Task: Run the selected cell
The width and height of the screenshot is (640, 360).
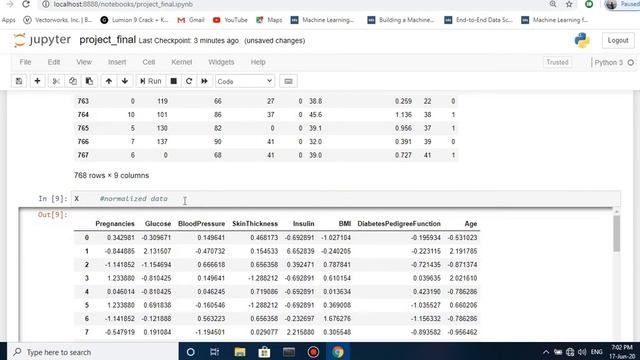Action: point(151,81)
